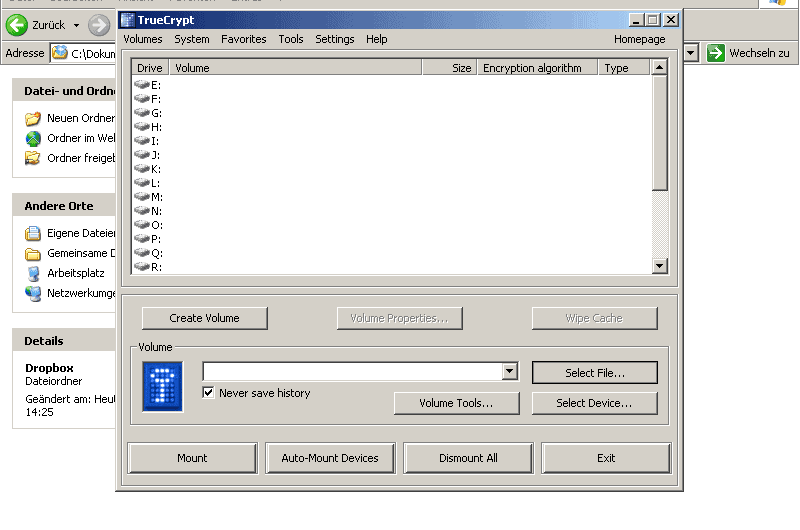The height and width of the screenshot is (530, 800).
Task: Open Eigene Dateien in Explorer sidebar
Action: [70, 233]
